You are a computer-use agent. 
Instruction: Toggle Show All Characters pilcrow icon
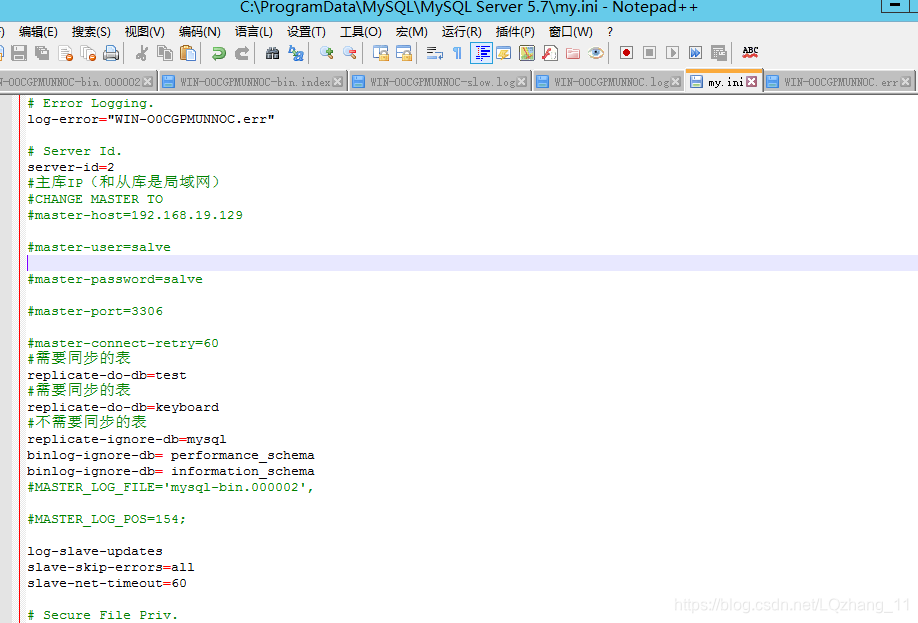pyautogui.click(x=457, y=53)
